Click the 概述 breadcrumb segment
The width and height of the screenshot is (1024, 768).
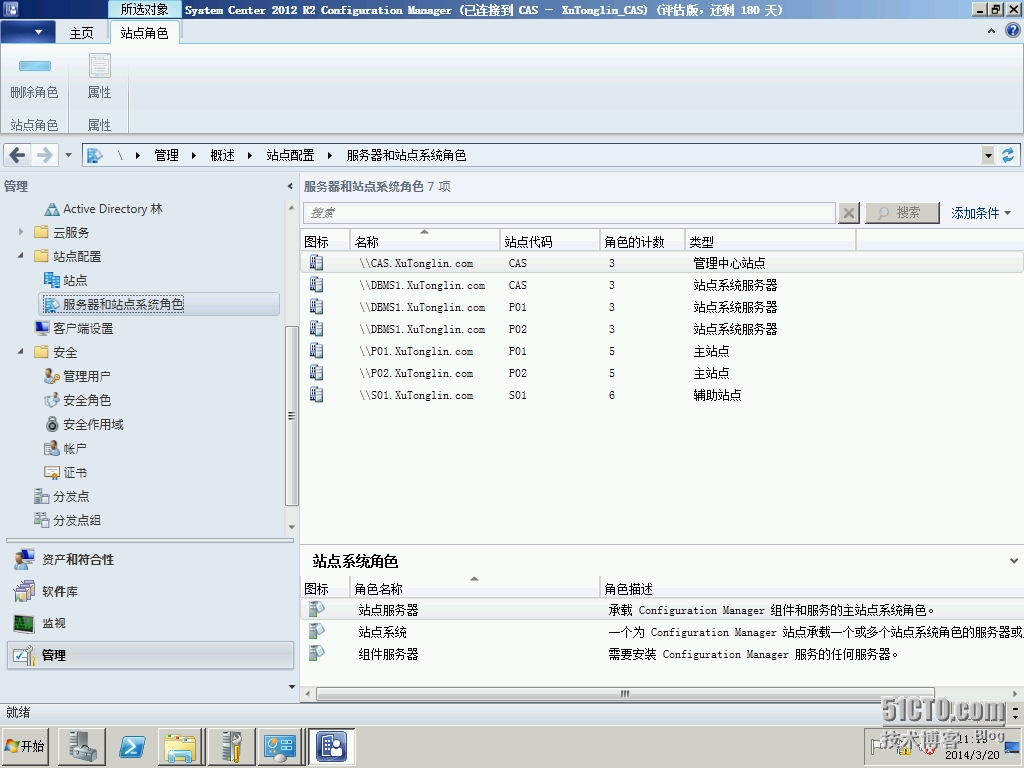coord(222,155)
